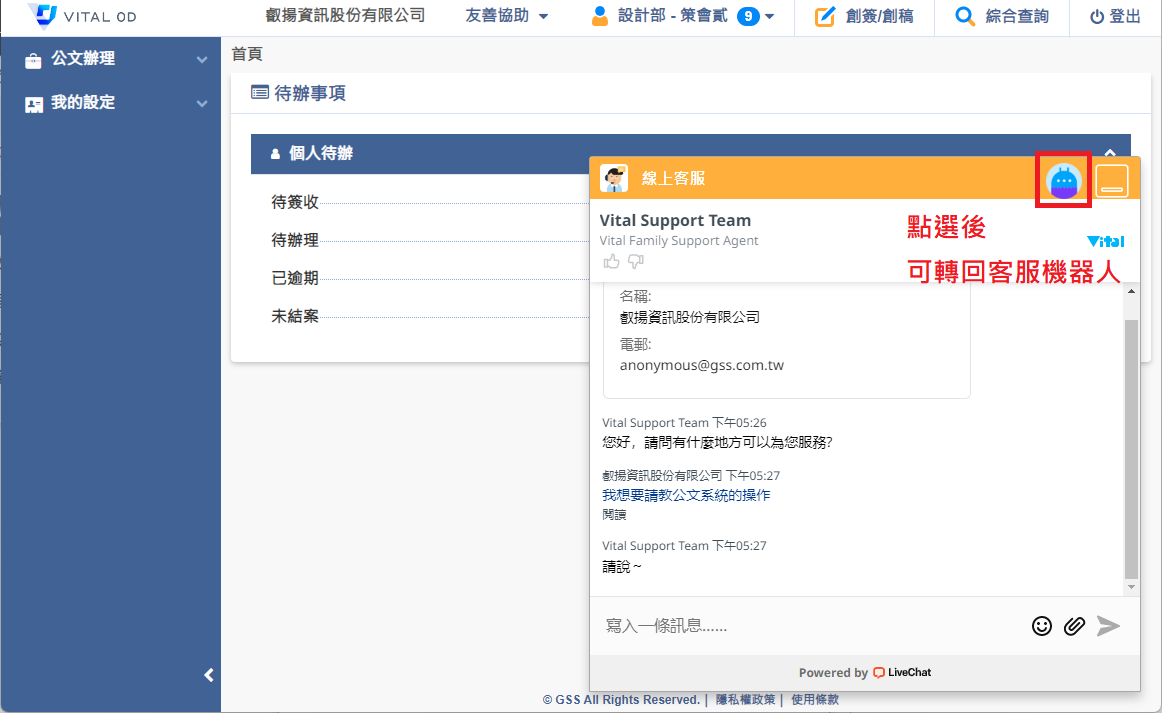Image resolution: width=1162 pixels, height=713 pixels.
Task: Open the 使用條款 footer link
Action: point(815,700)
